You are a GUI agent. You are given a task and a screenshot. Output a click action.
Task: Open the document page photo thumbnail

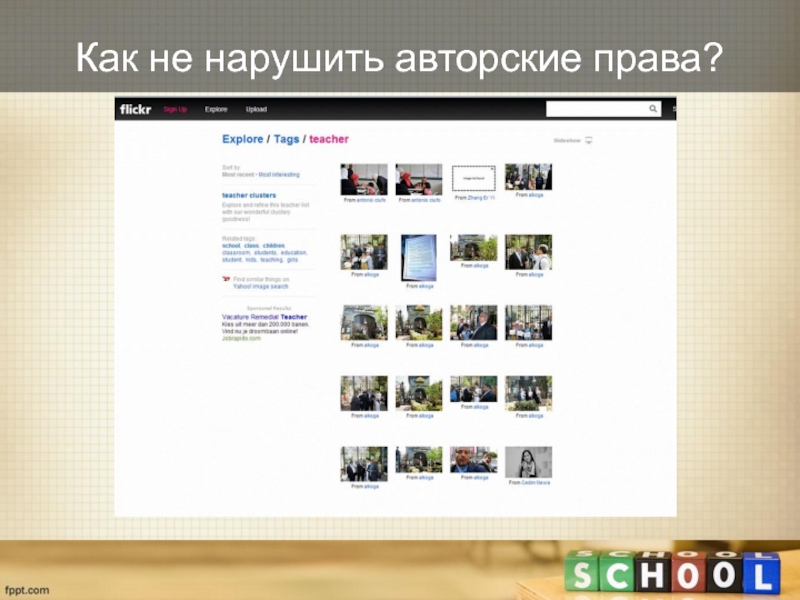419,258
